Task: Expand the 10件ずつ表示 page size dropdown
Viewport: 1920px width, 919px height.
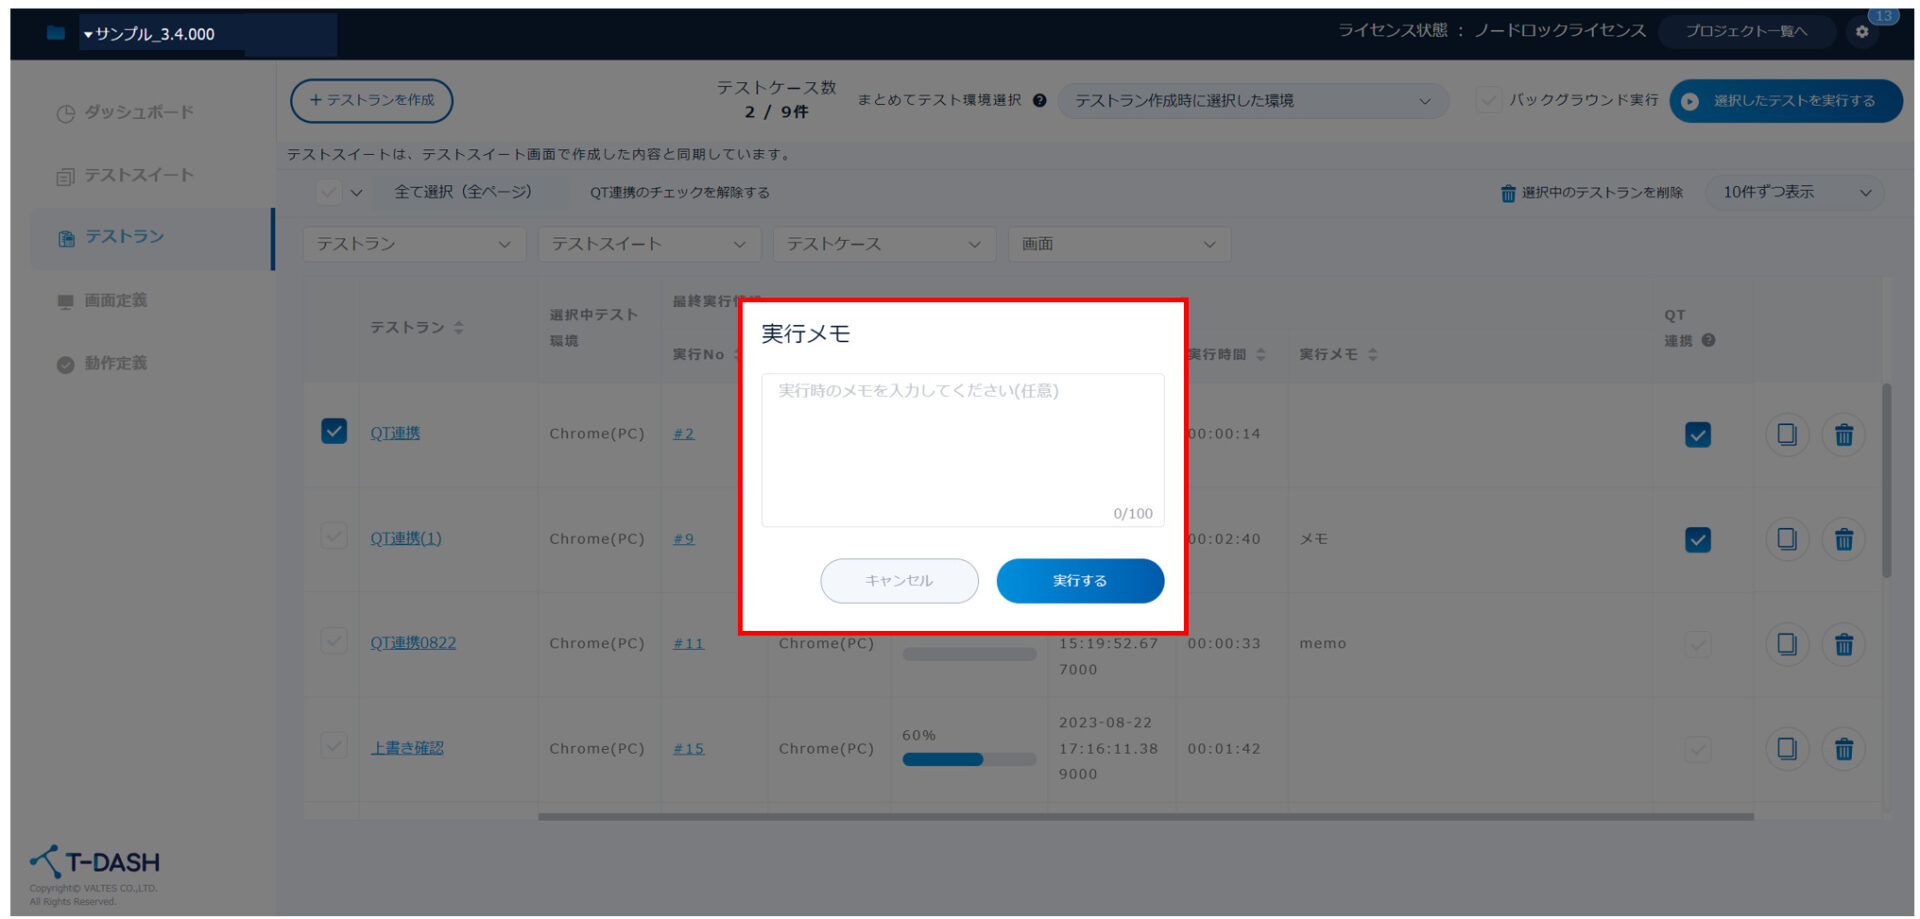Action: [1796, 192]
